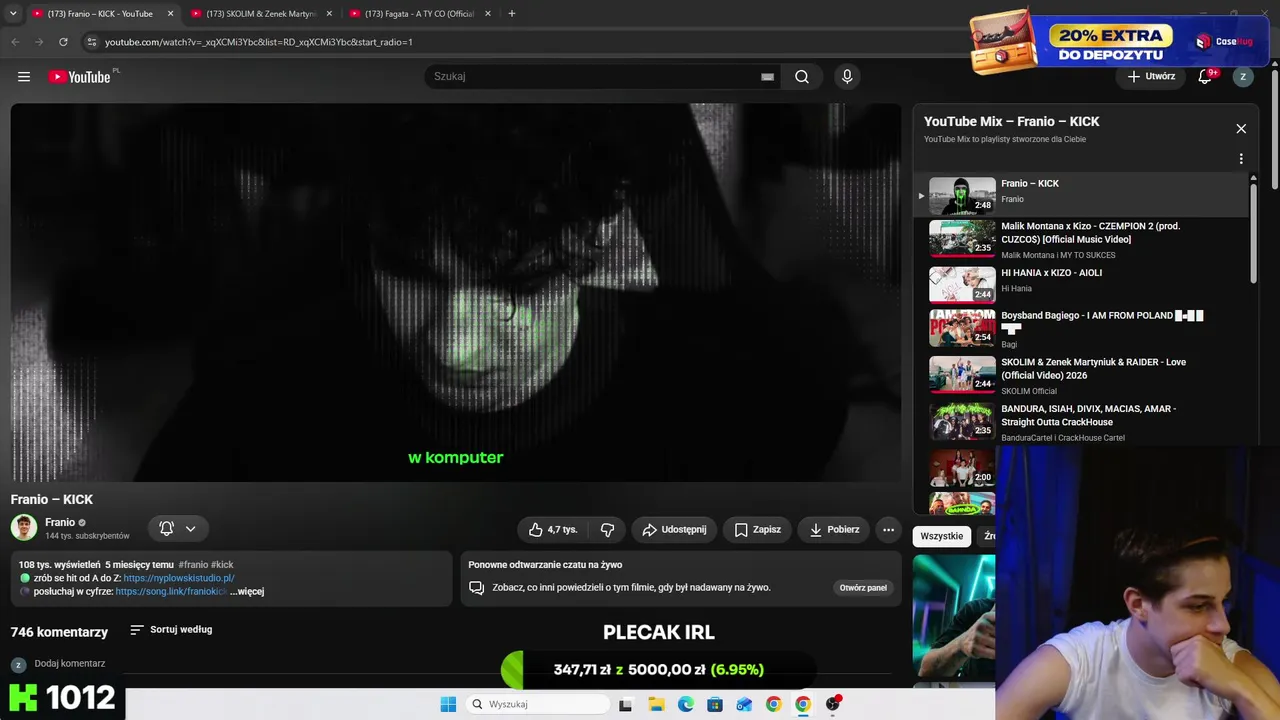Image resolution: width=1280 pixels, height=720 pixels.
Task: Like the video with thumbs up
Action: pyautogui.click(x=553, y=530)
